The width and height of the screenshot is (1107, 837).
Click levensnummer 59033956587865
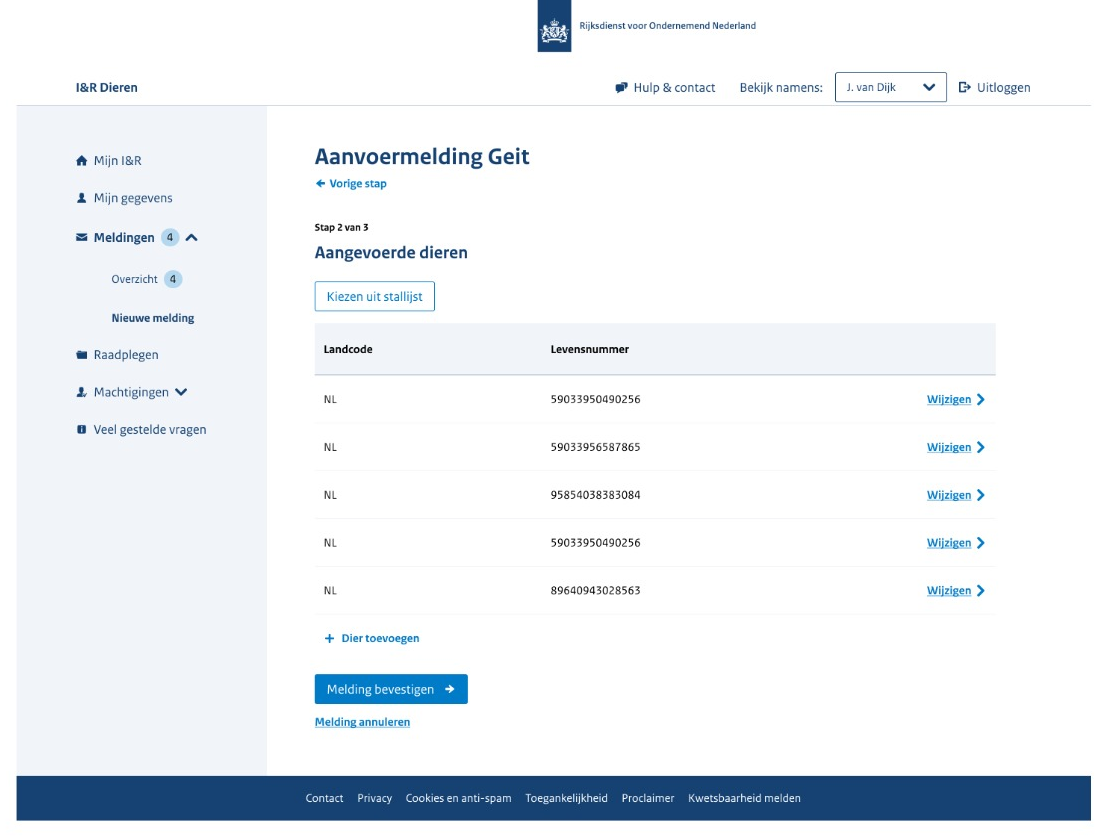(595, 447)
